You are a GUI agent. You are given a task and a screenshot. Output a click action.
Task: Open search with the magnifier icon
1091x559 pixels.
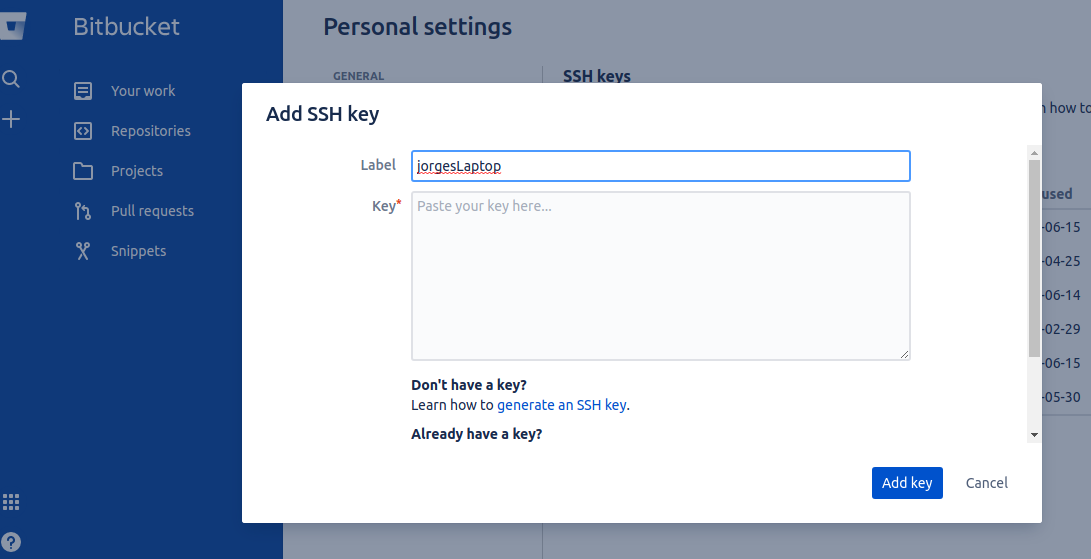pos(11,79)
